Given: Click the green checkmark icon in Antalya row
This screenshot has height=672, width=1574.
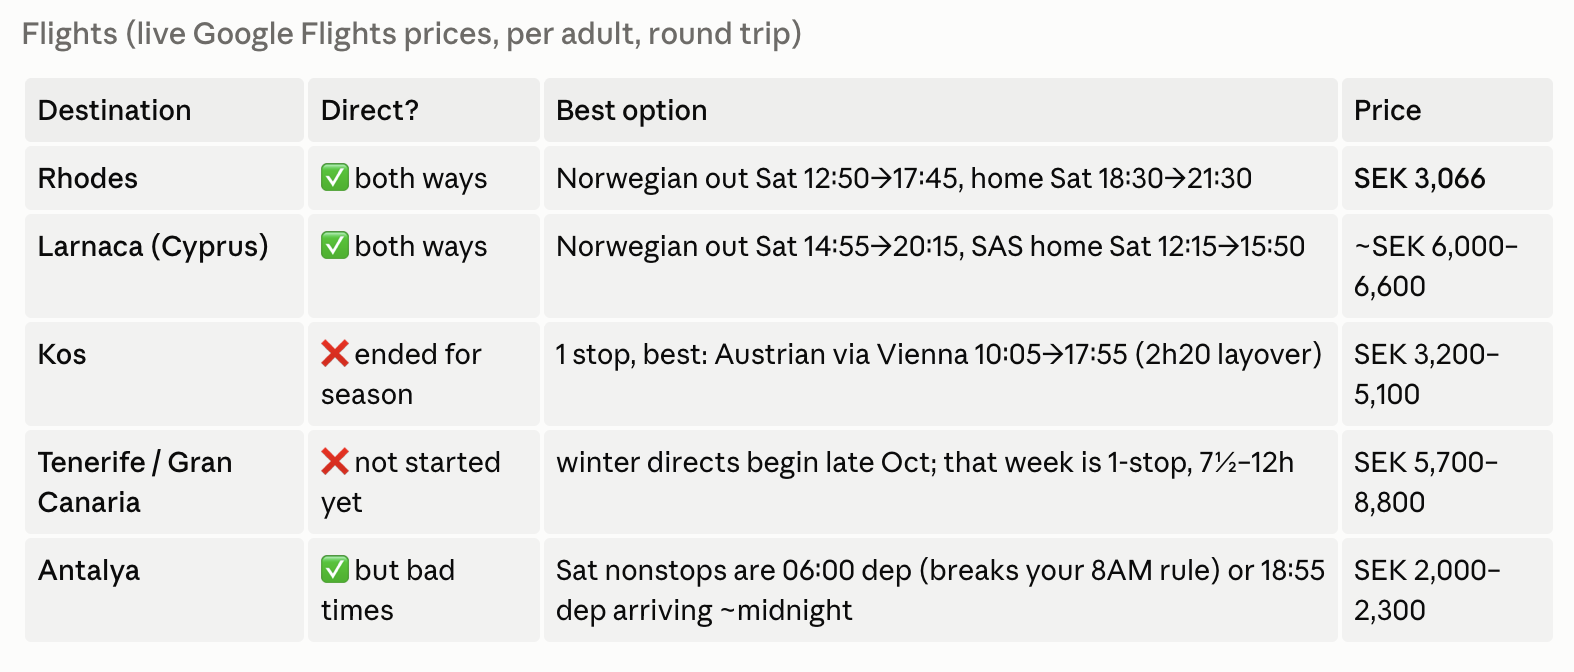Looking at the screenshot, I should coord(334,570).
